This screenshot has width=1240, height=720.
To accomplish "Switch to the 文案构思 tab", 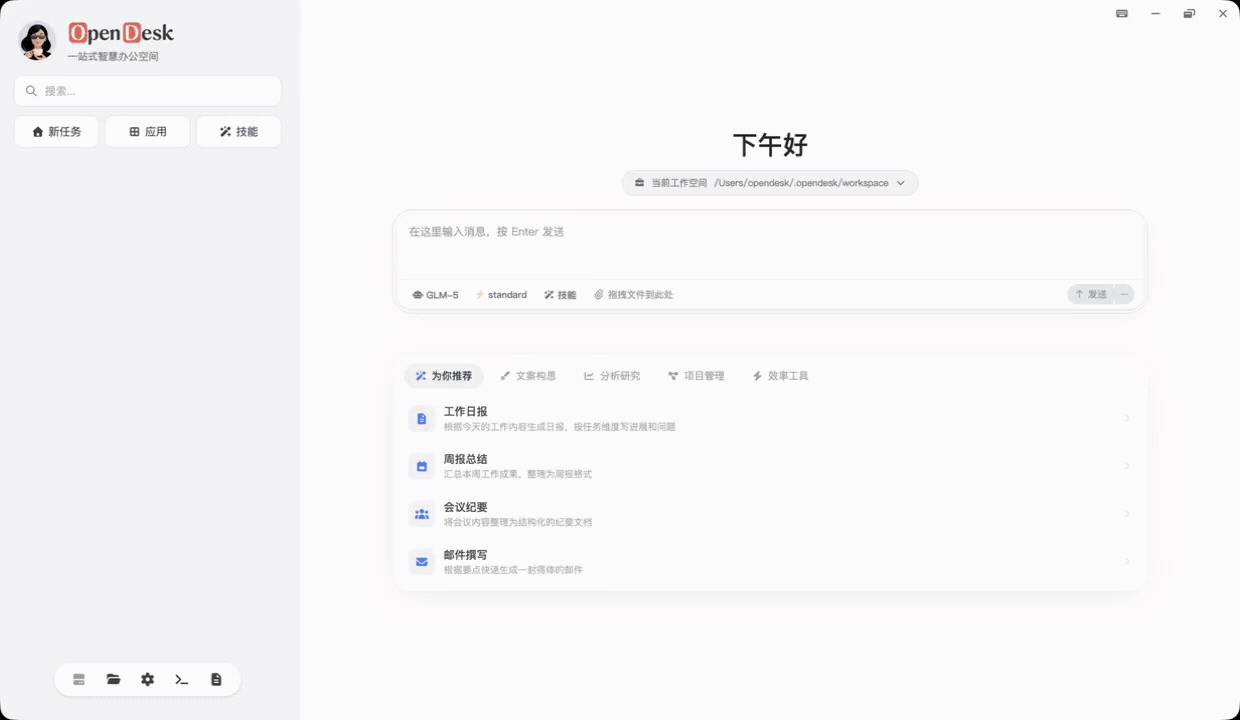I will click(x=528, y=376).
